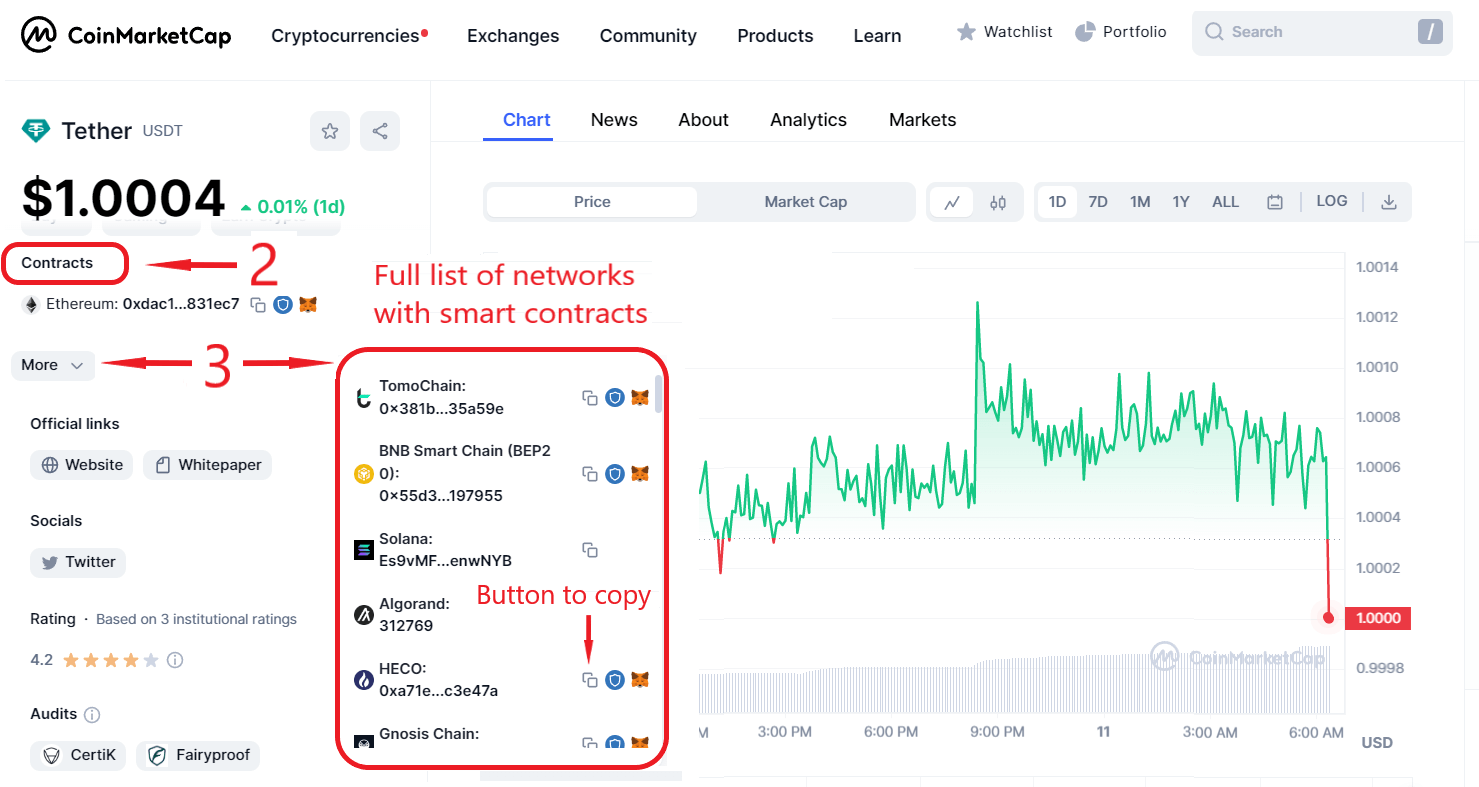This screenshot has height=787, width=1479.
Task: Add HECO contract to MetaMask
Action: click(640, 679)
